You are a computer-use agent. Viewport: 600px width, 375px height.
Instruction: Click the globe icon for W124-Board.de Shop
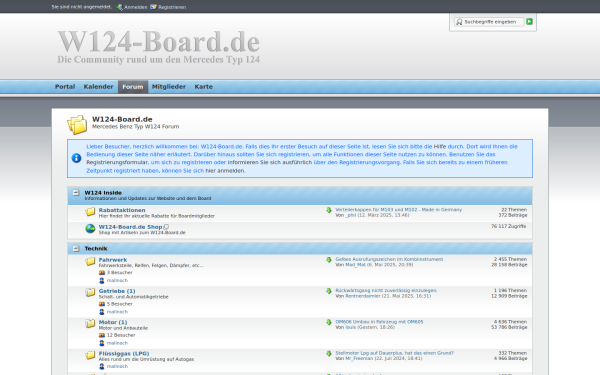(x=90, y=229)
